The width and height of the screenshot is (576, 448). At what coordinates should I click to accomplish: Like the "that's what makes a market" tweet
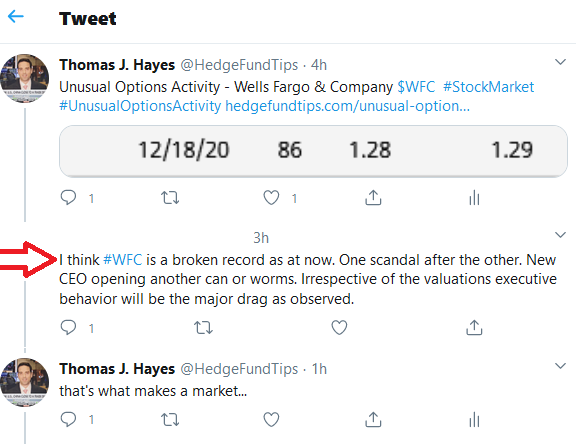[x=271, y=419]
